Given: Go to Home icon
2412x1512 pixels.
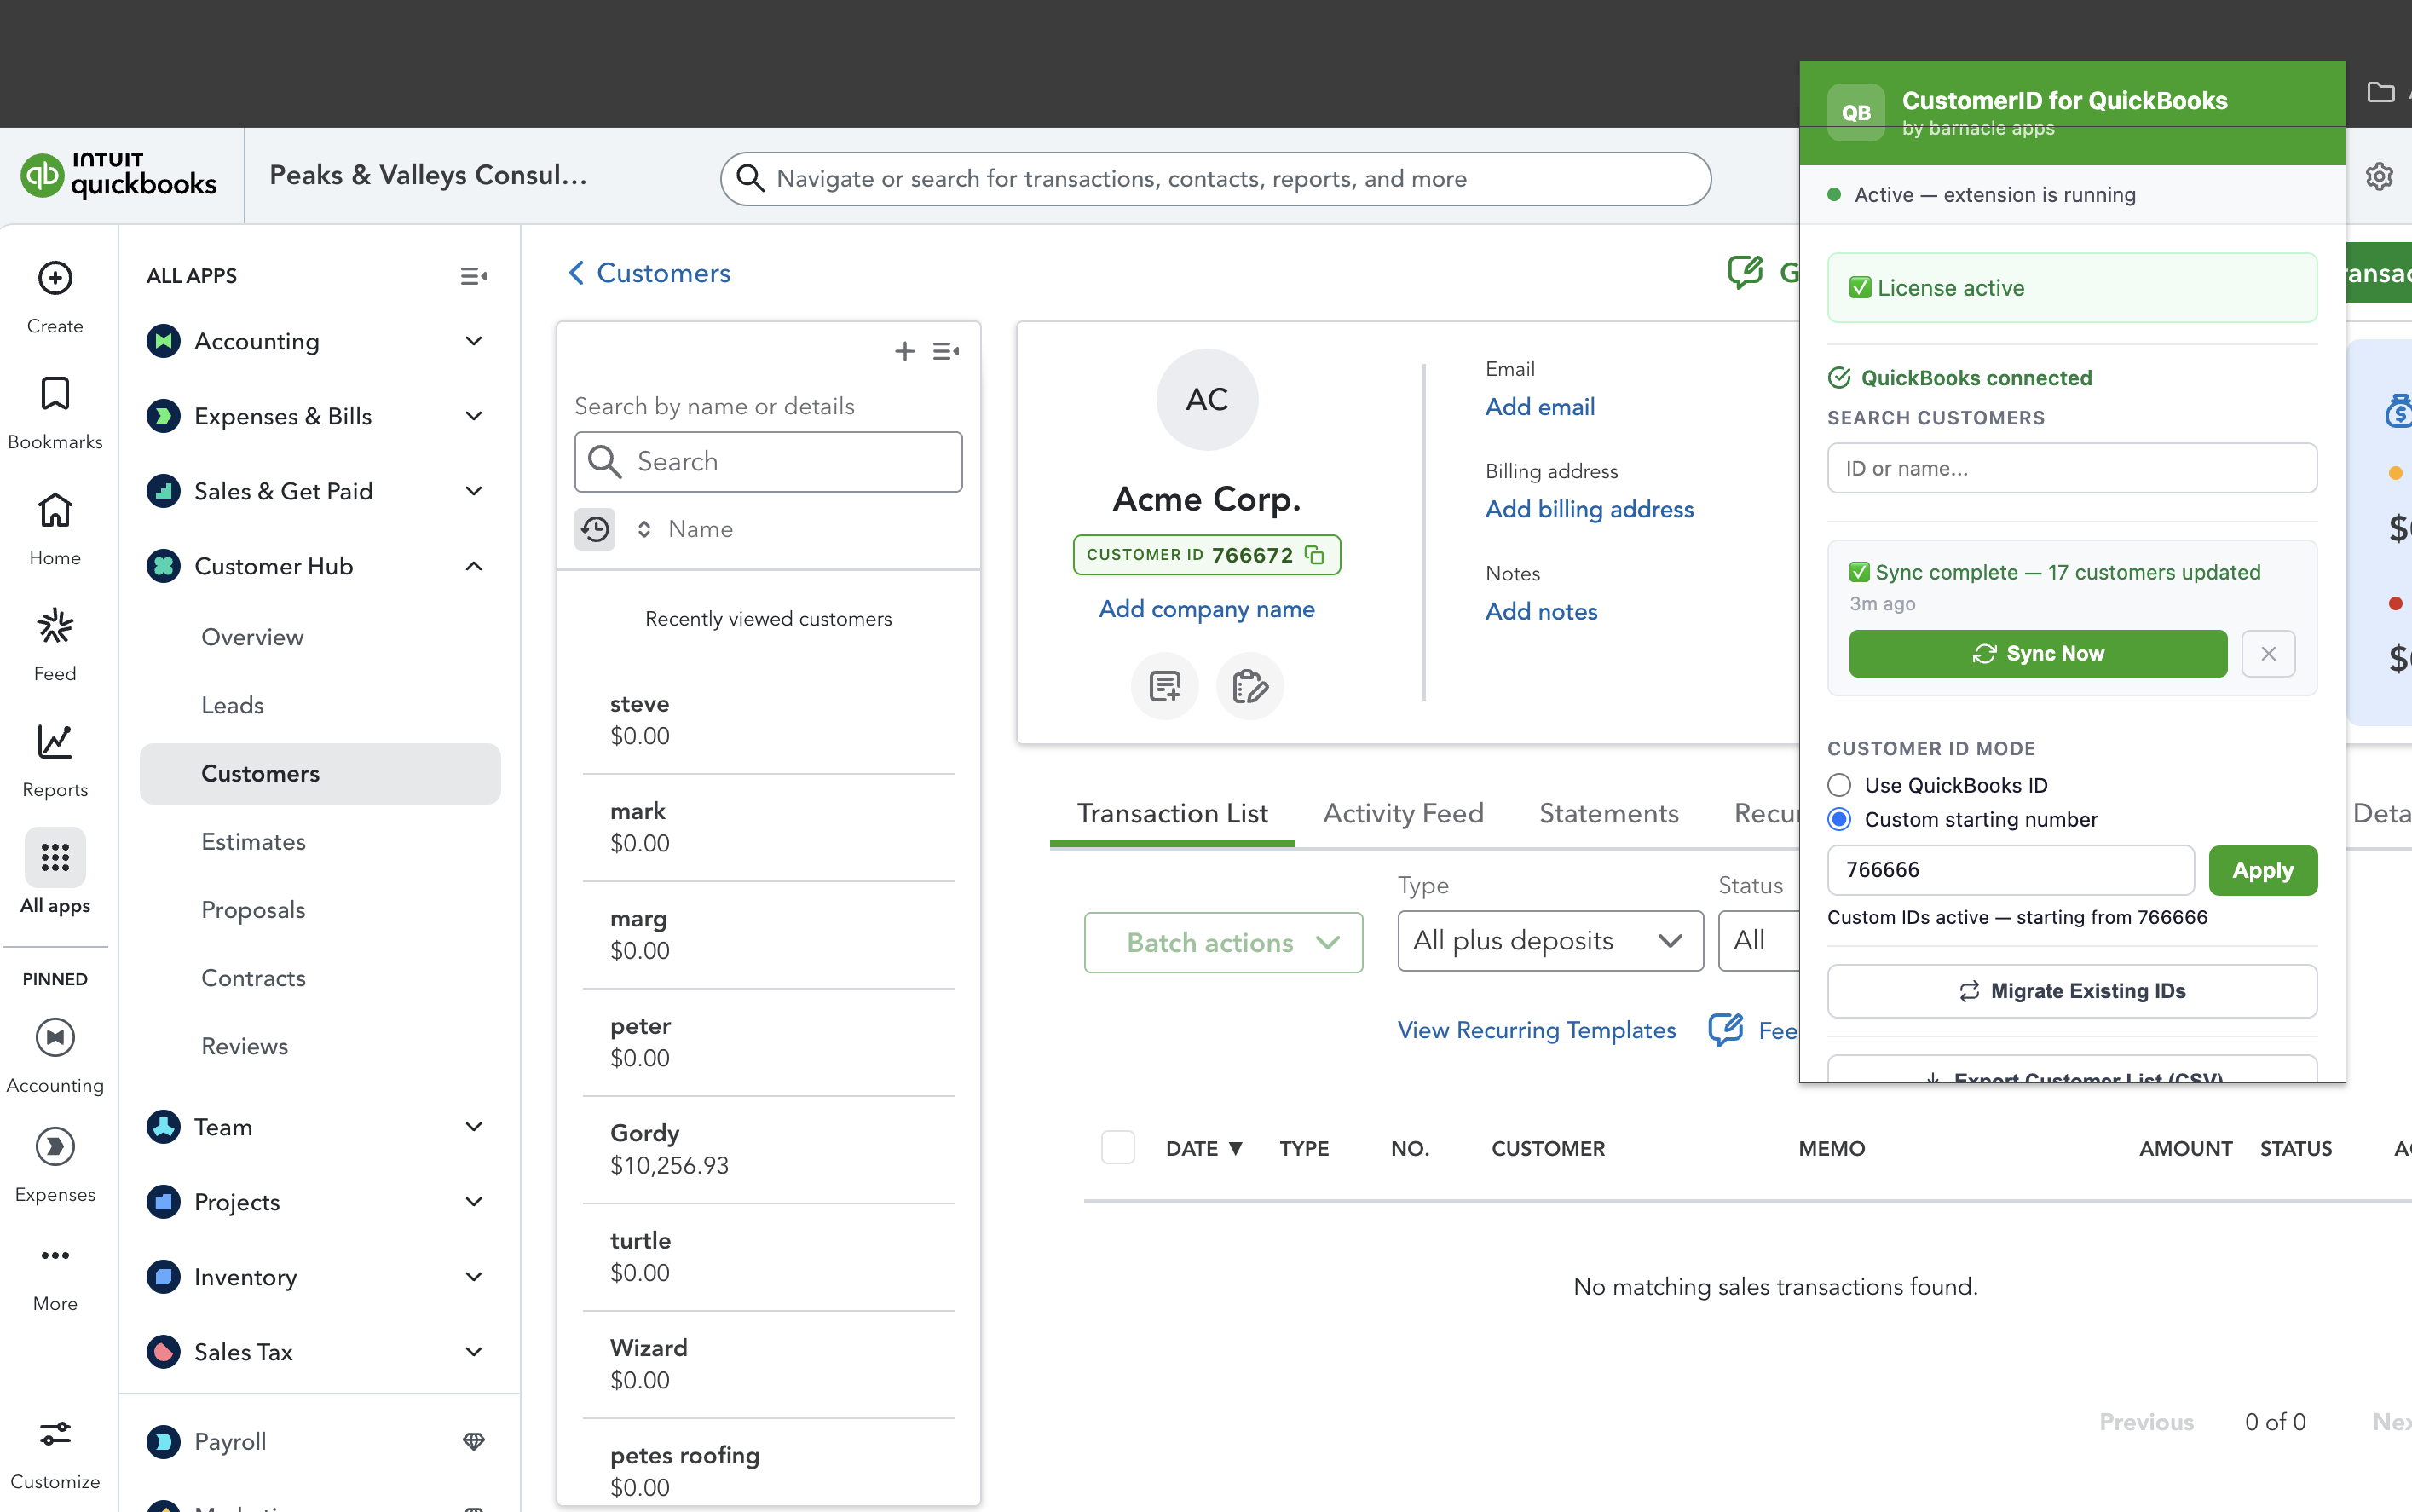Looking at the screenshot, I should [55, 510].
